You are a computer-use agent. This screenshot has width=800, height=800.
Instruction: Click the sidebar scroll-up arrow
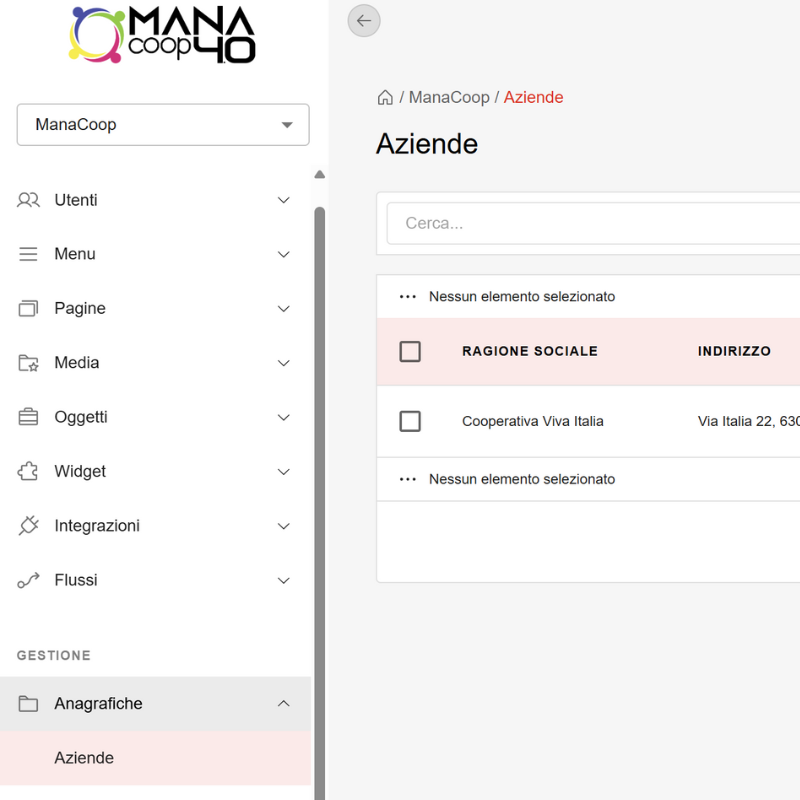tap(320, 175)
